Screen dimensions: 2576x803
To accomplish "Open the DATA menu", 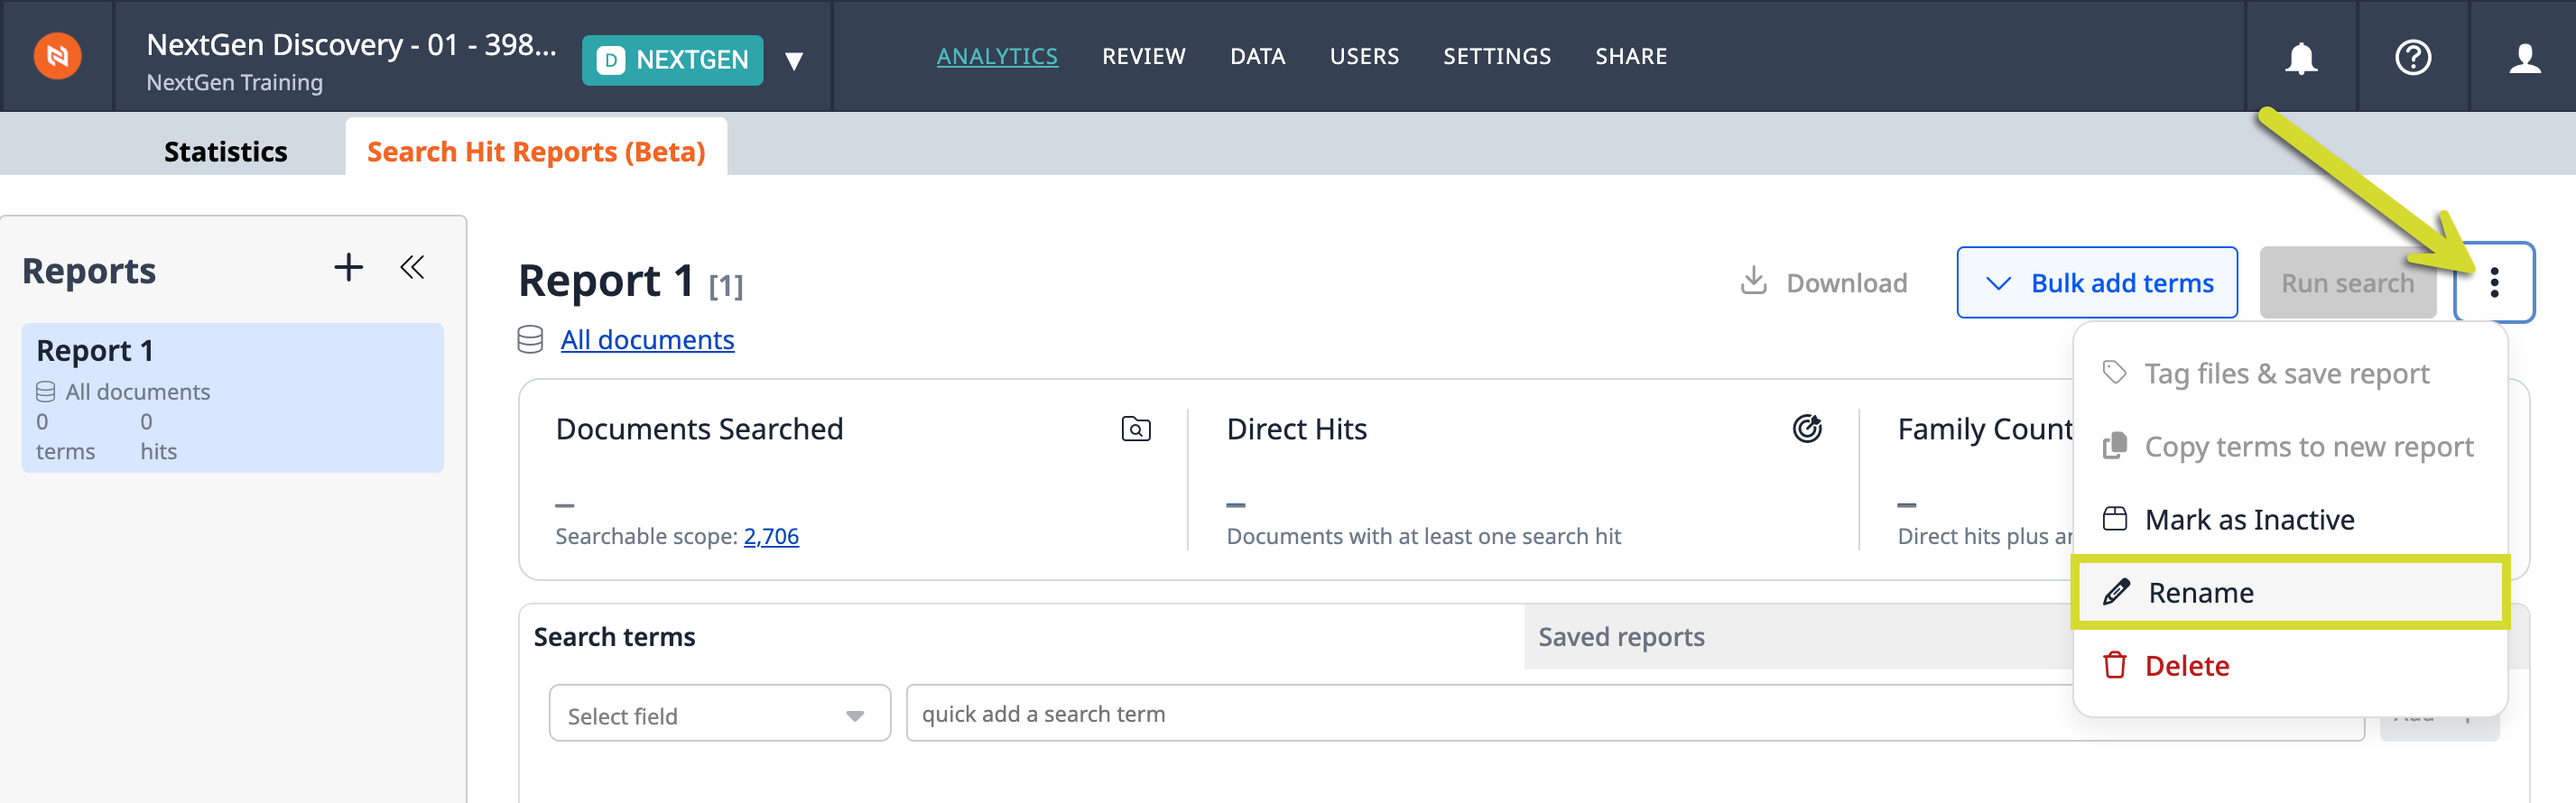I will pos(1257,56).
